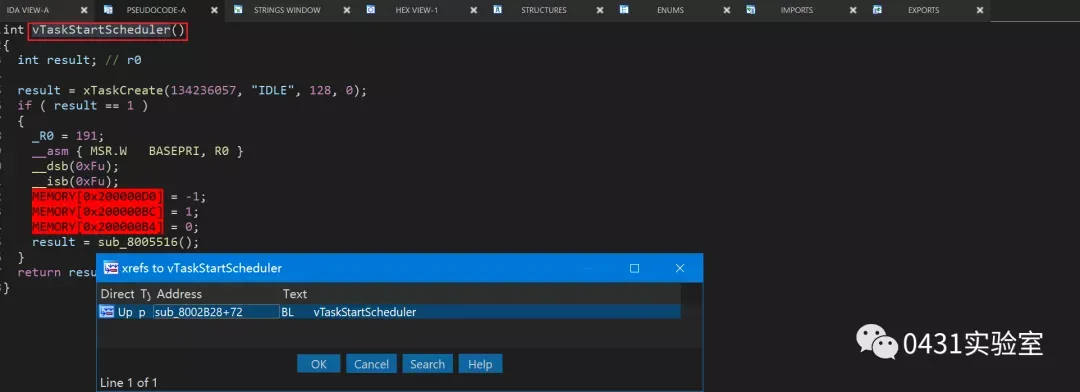Close the IMPORTS tab
The height and width of the screenshot is (392, 1080).
pyautogui.click(x=854, y=10)
